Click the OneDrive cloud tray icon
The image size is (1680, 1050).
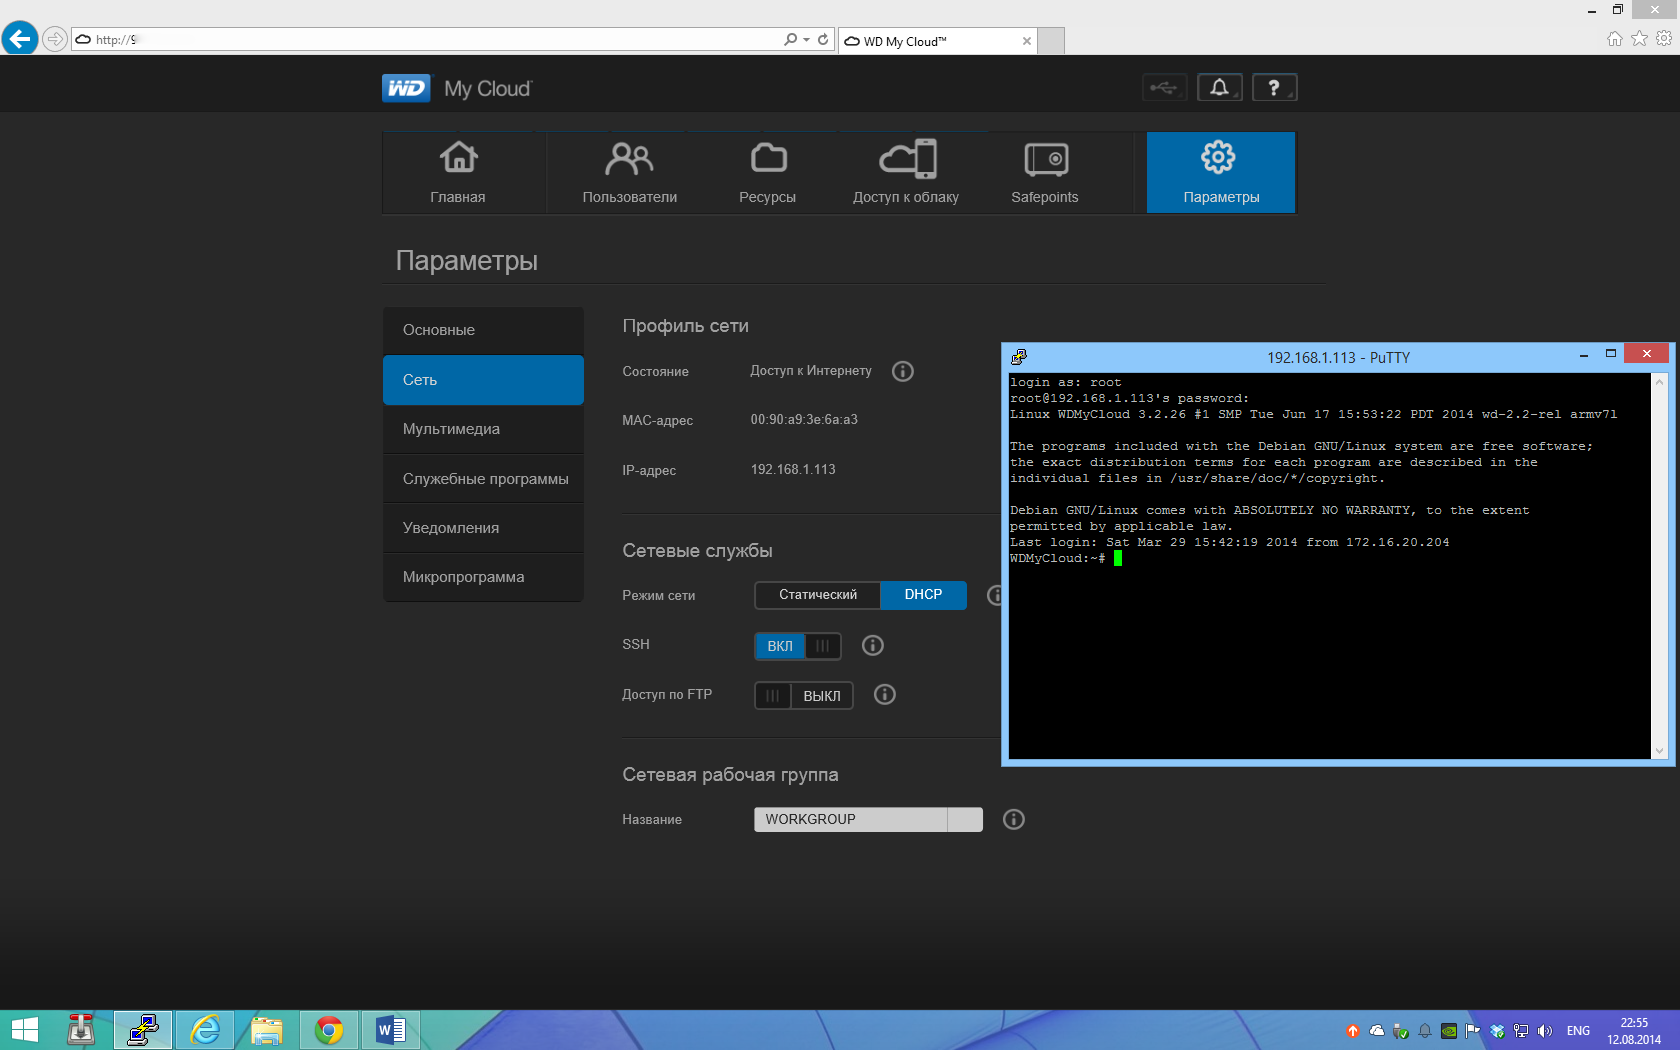click(x=1377, y=1031)
